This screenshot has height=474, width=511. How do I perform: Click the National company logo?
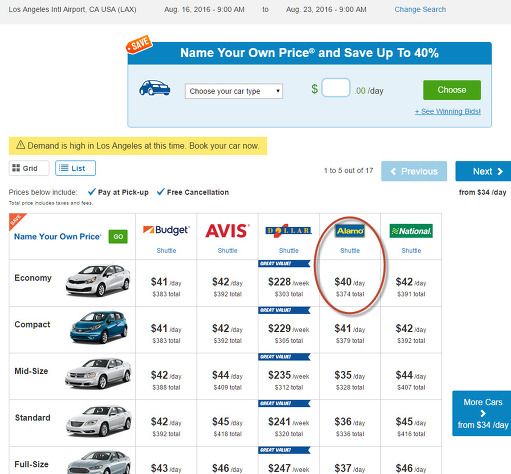pyautogui.click(x=411, y=231)
